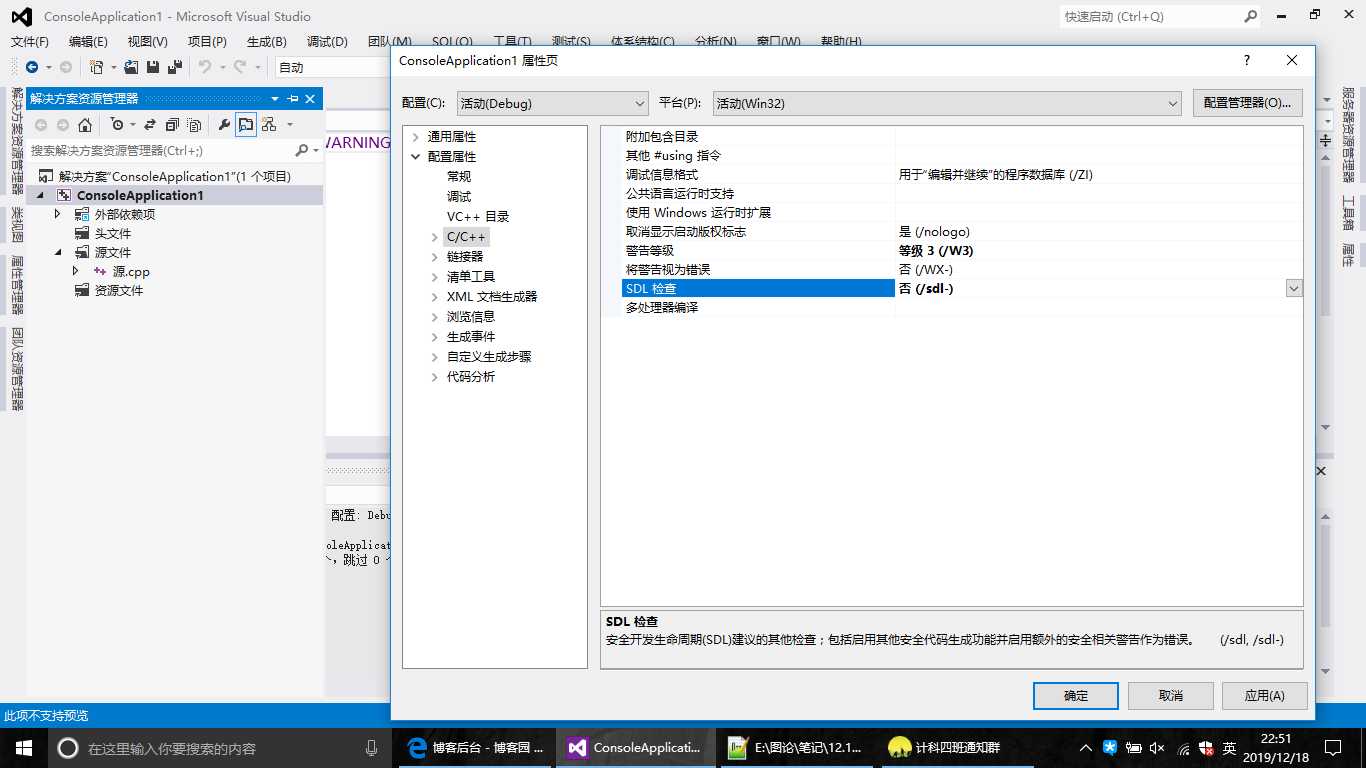Screen dimensions: 1366x768
Task: Click the pin icon of Solution Explorer panel
Action: [x=293, y=98]
